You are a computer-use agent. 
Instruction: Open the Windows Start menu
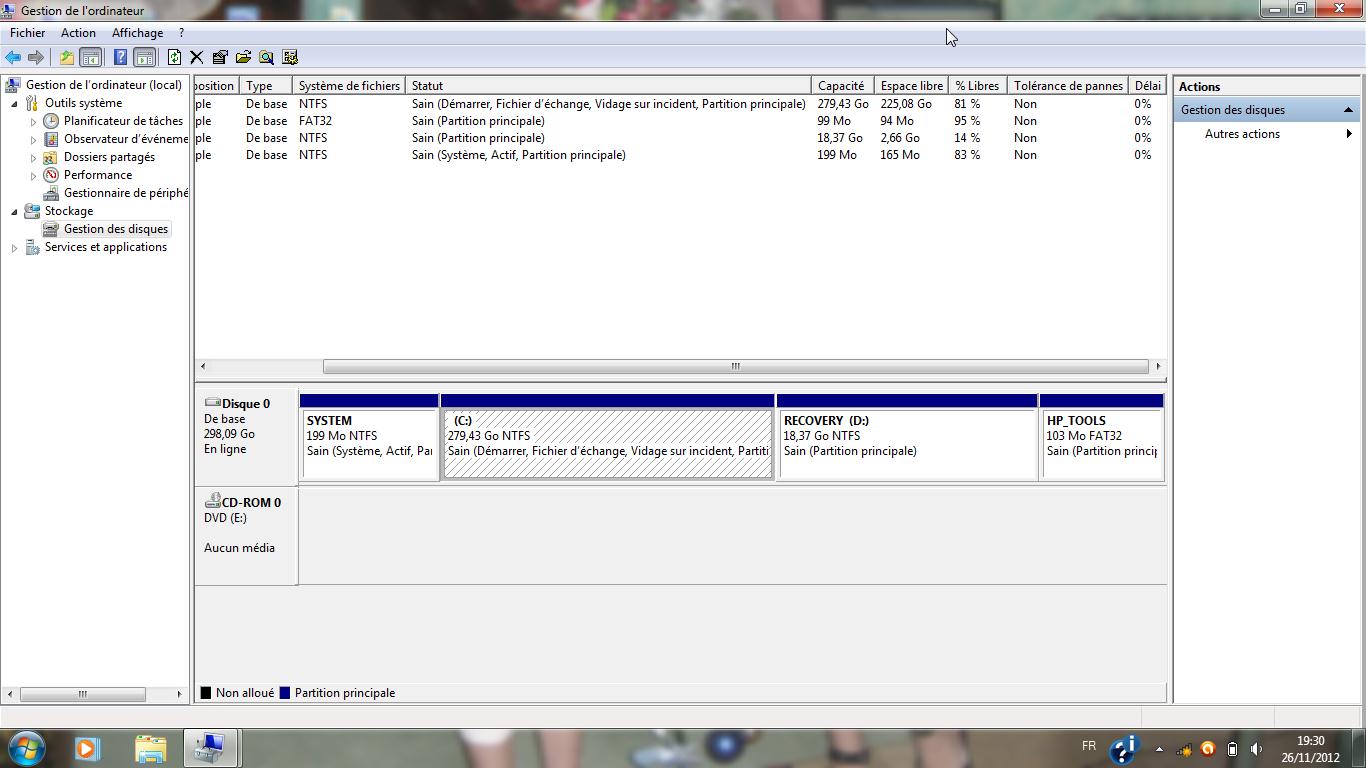pyautogui.click(x=26, y=748)
